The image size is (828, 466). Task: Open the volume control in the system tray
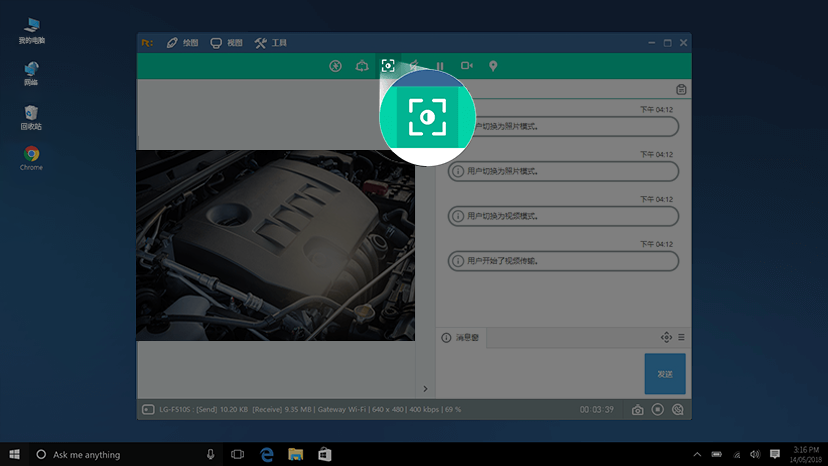[755, 454]
